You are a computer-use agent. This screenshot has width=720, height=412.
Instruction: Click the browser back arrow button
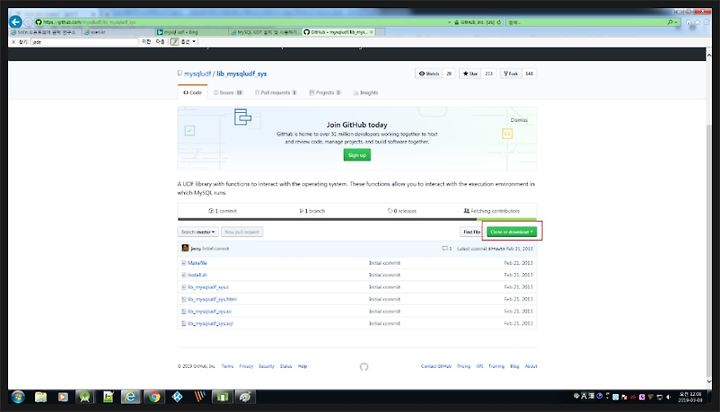(x=16, y=22)
